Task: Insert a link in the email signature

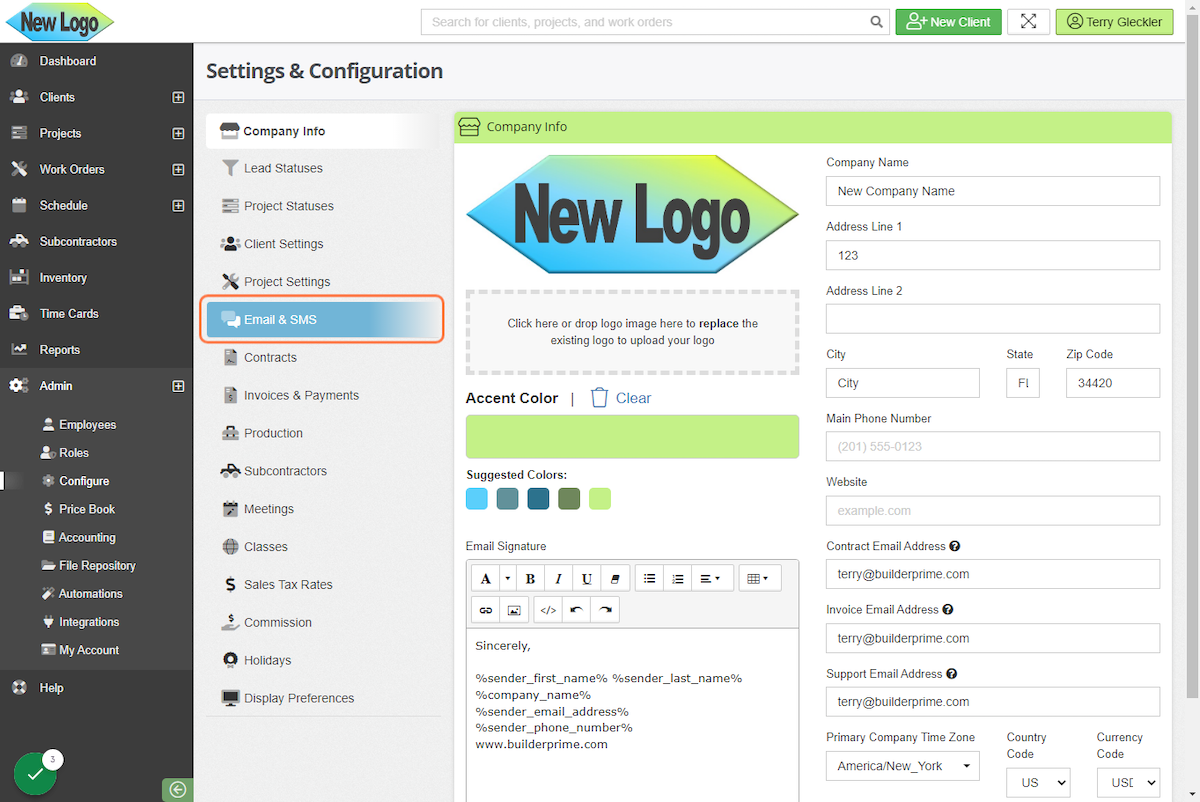Action: [486, 609]
